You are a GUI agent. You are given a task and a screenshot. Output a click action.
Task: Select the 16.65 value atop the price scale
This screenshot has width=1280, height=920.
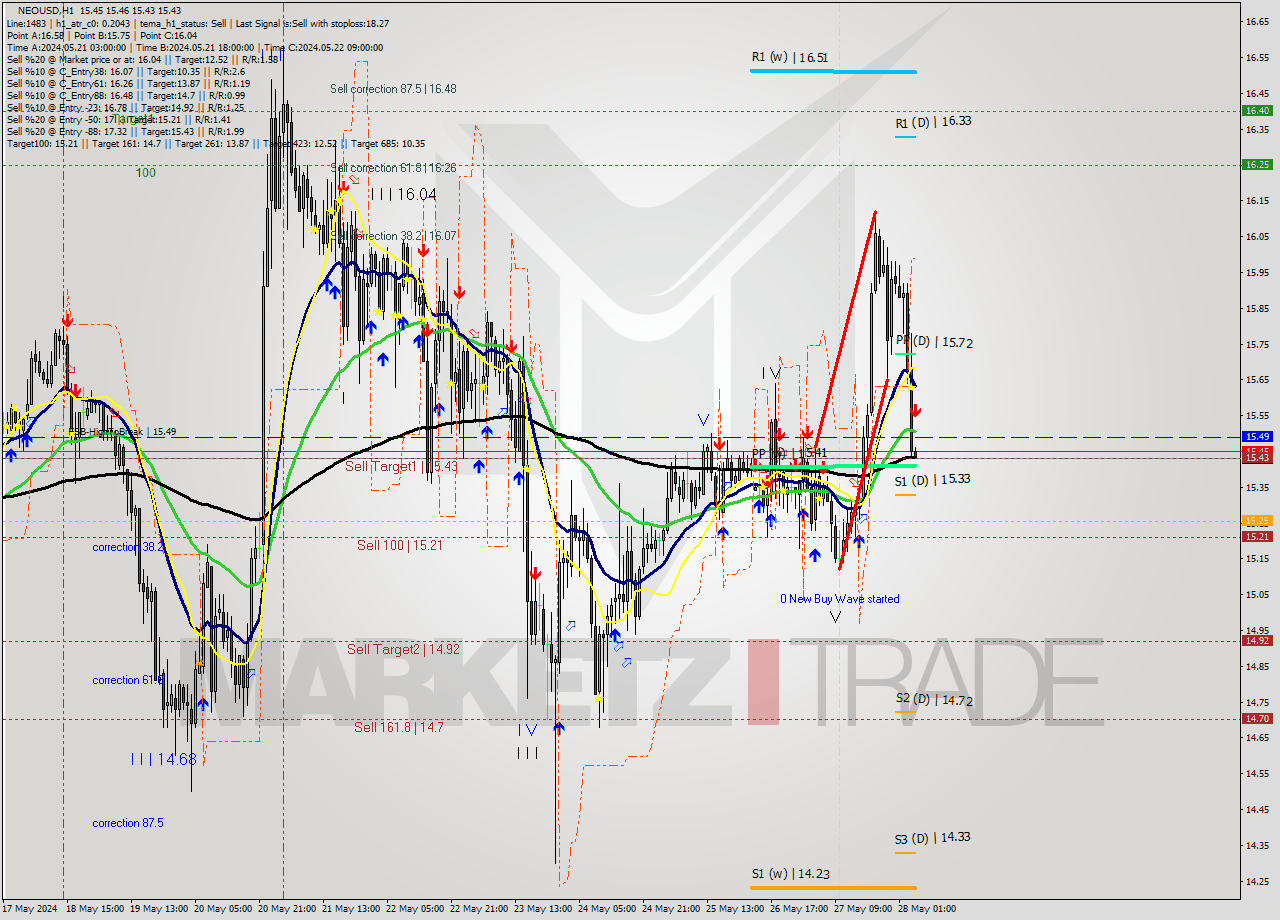tap(1256, 21)
